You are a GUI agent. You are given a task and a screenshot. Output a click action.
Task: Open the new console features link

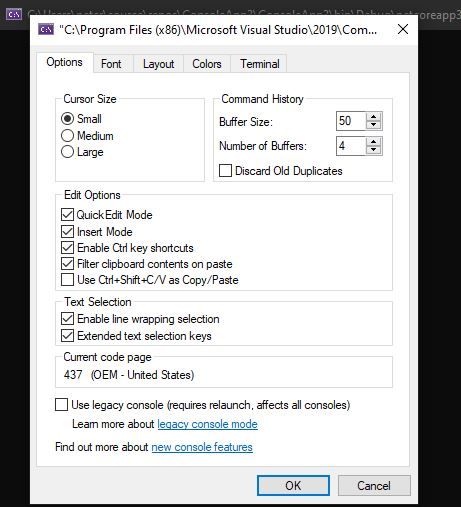click(202, 447)
